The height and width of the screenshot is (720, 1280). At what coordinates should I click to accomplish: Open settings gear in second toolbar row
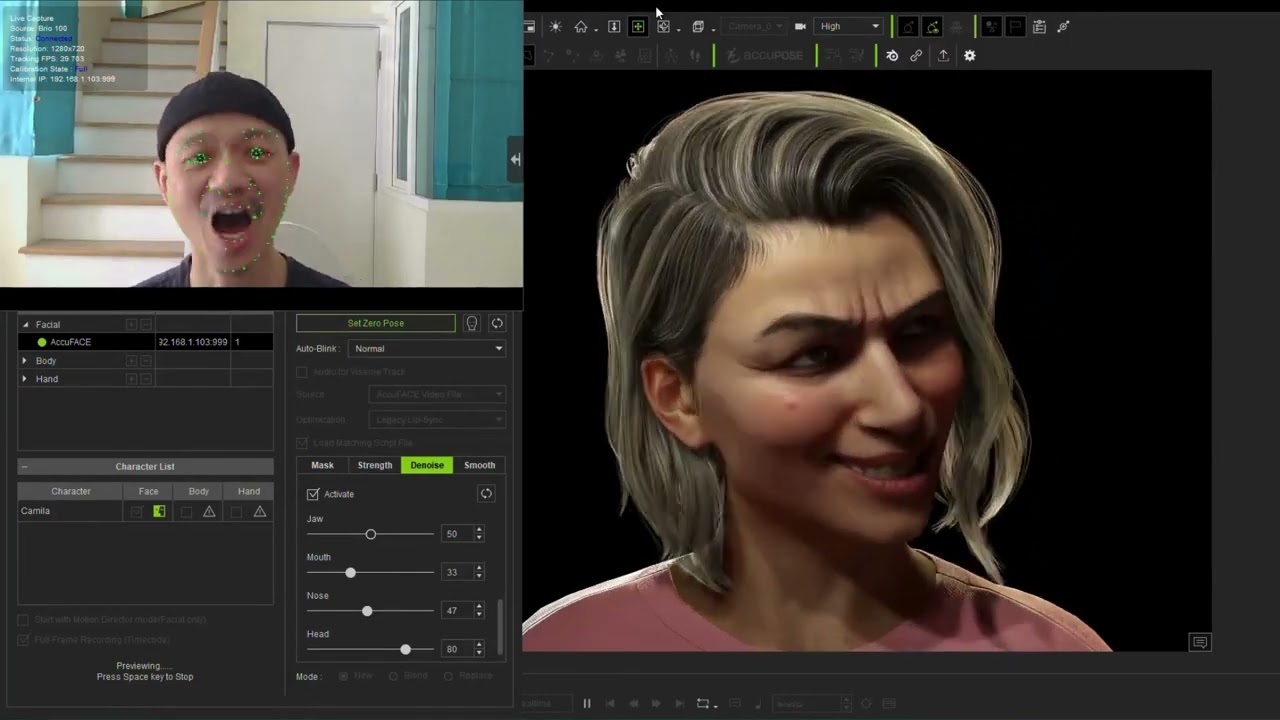pos(969,56)
